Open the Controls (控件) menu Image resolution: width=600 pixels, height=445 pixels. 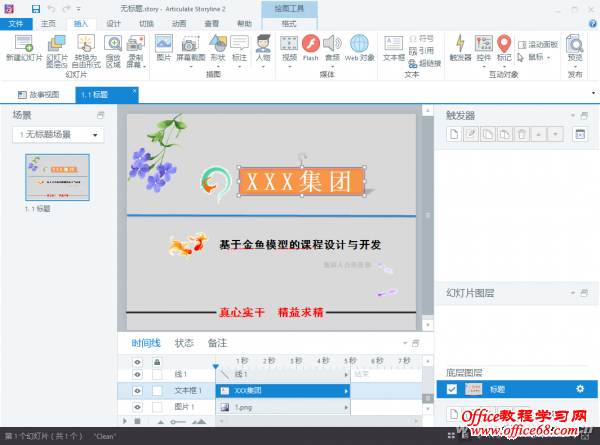(x=484, y=51)
